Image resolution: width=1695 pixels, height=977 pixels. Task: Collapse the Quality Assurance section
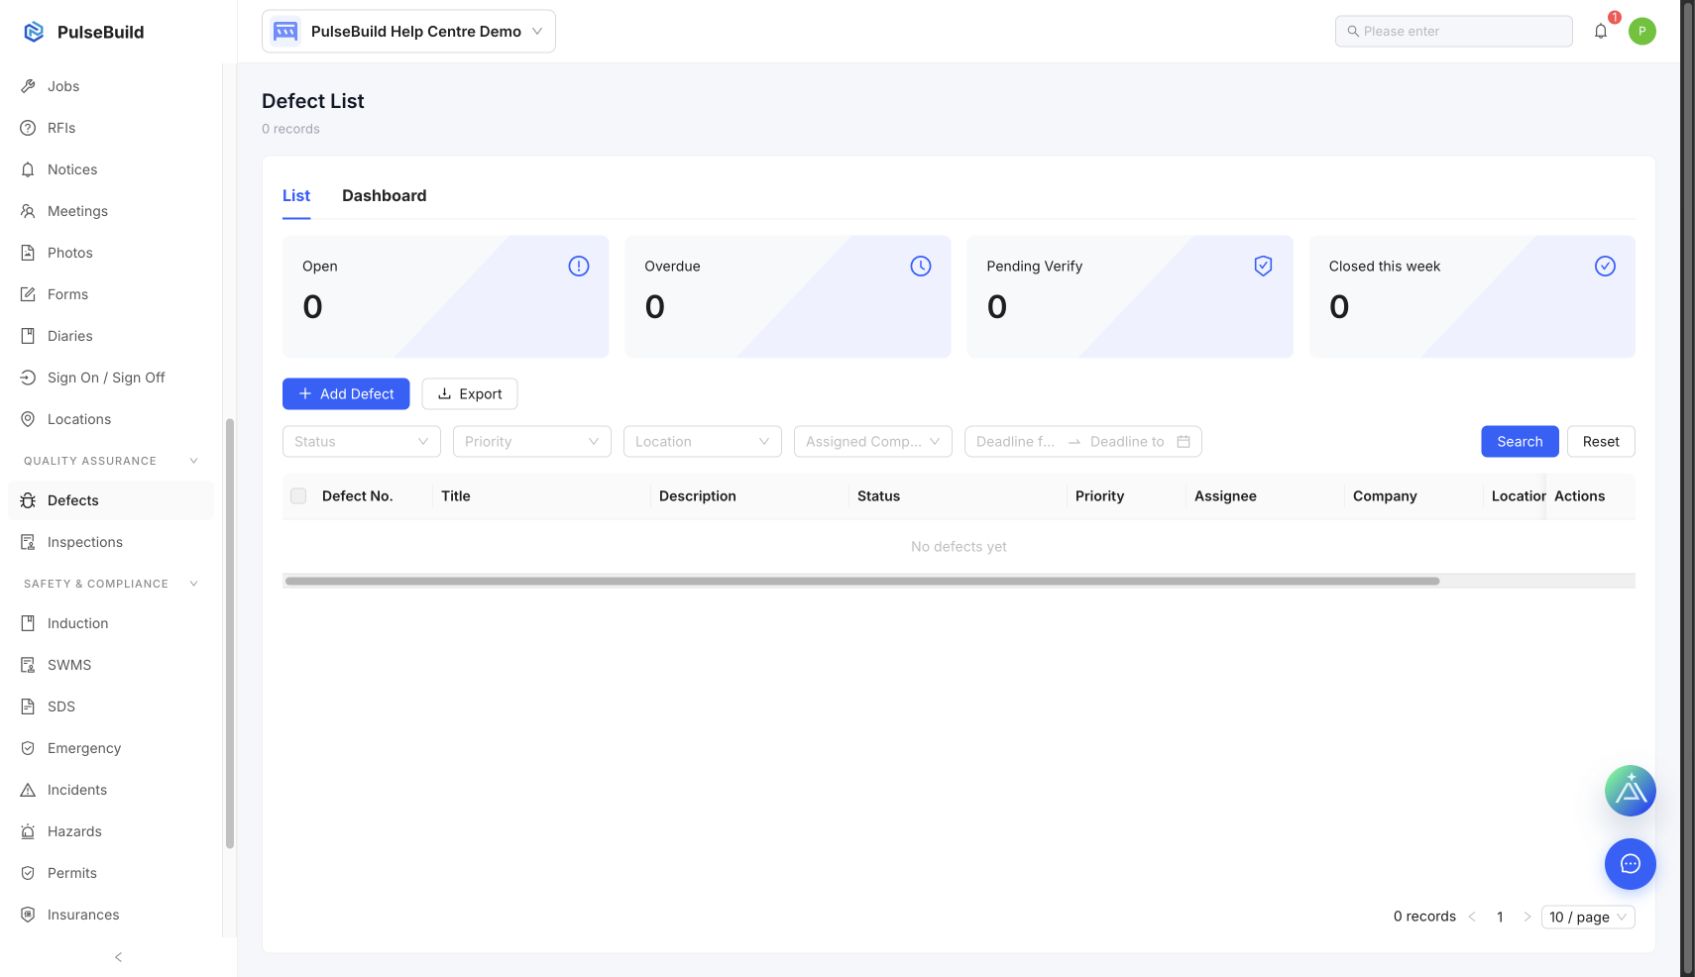pos(193,461)
